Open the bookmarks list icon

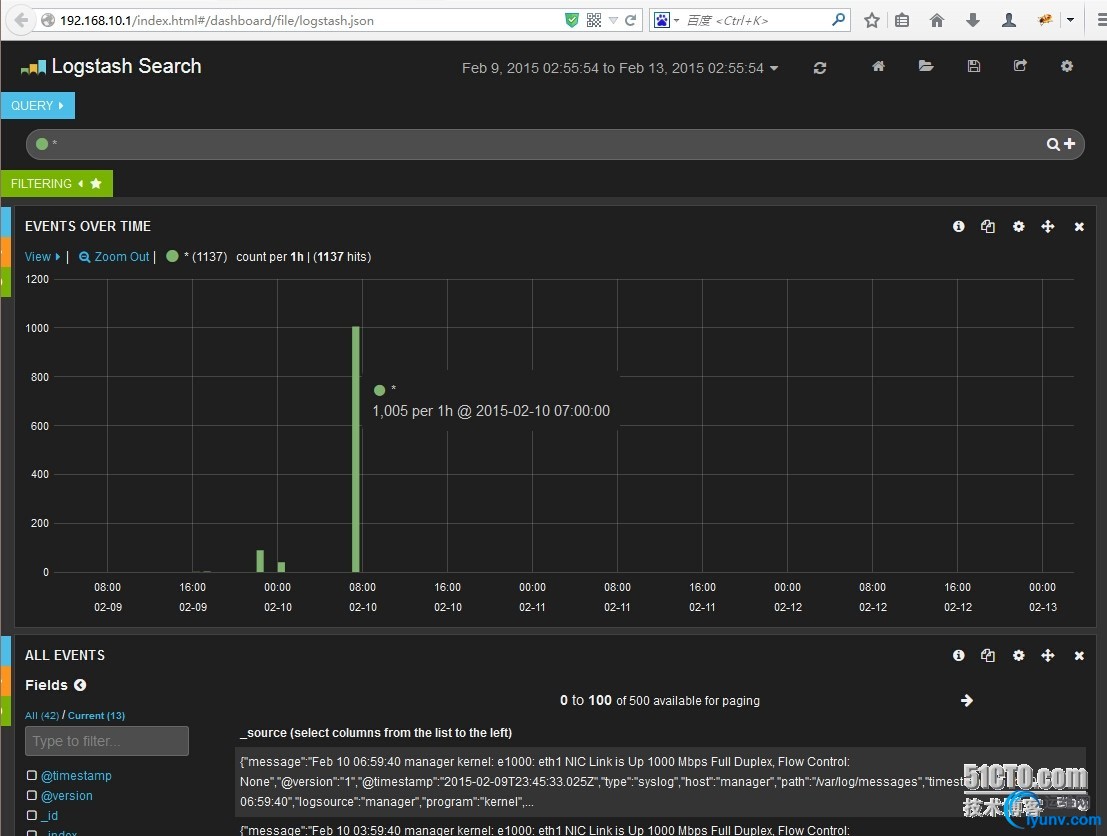coord(902,20)
